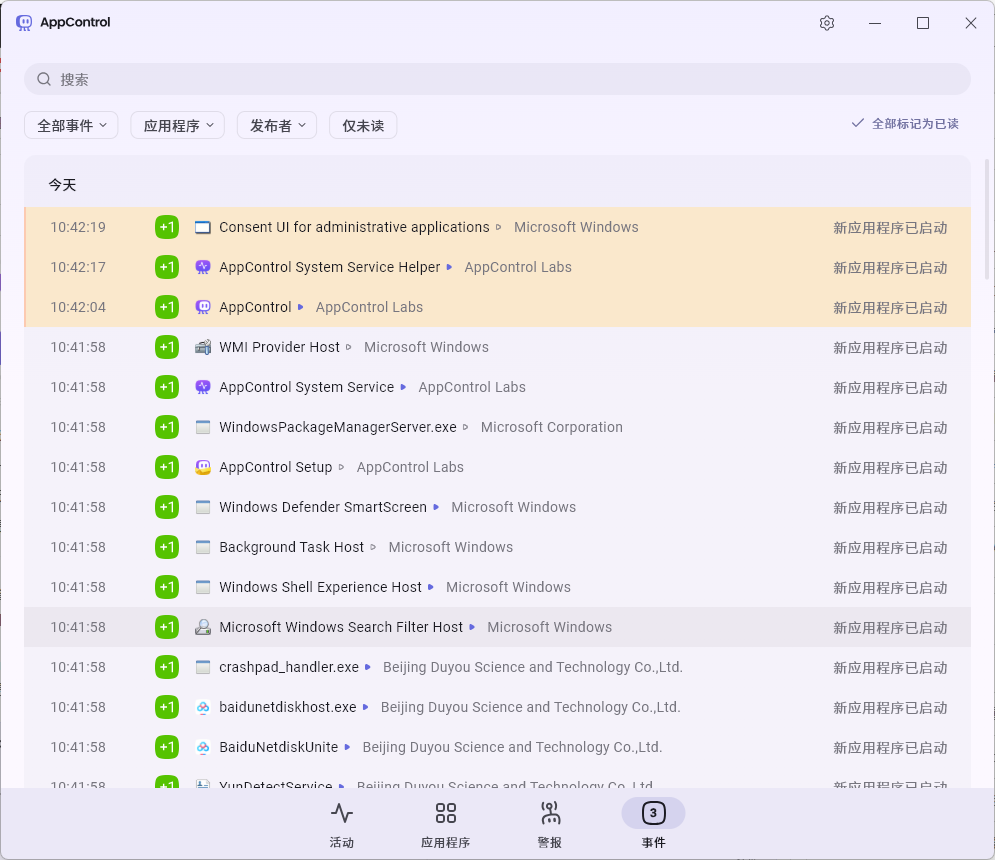Click 新应用程序已启动 status on AppControl Setup row
Viewport: 995px width, 860px height.
coord(890,468)
